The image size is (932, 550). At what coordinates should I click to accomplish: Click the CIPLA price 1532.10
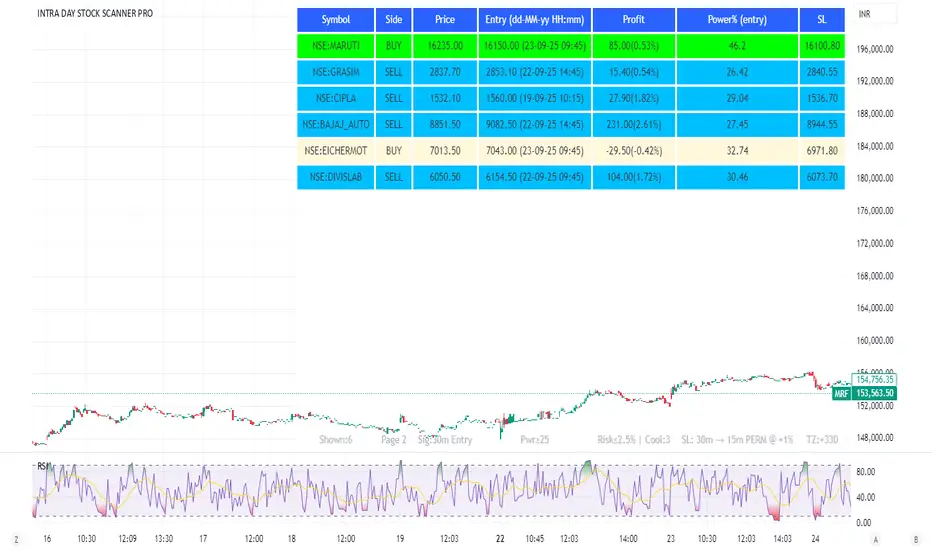point(445,98)
